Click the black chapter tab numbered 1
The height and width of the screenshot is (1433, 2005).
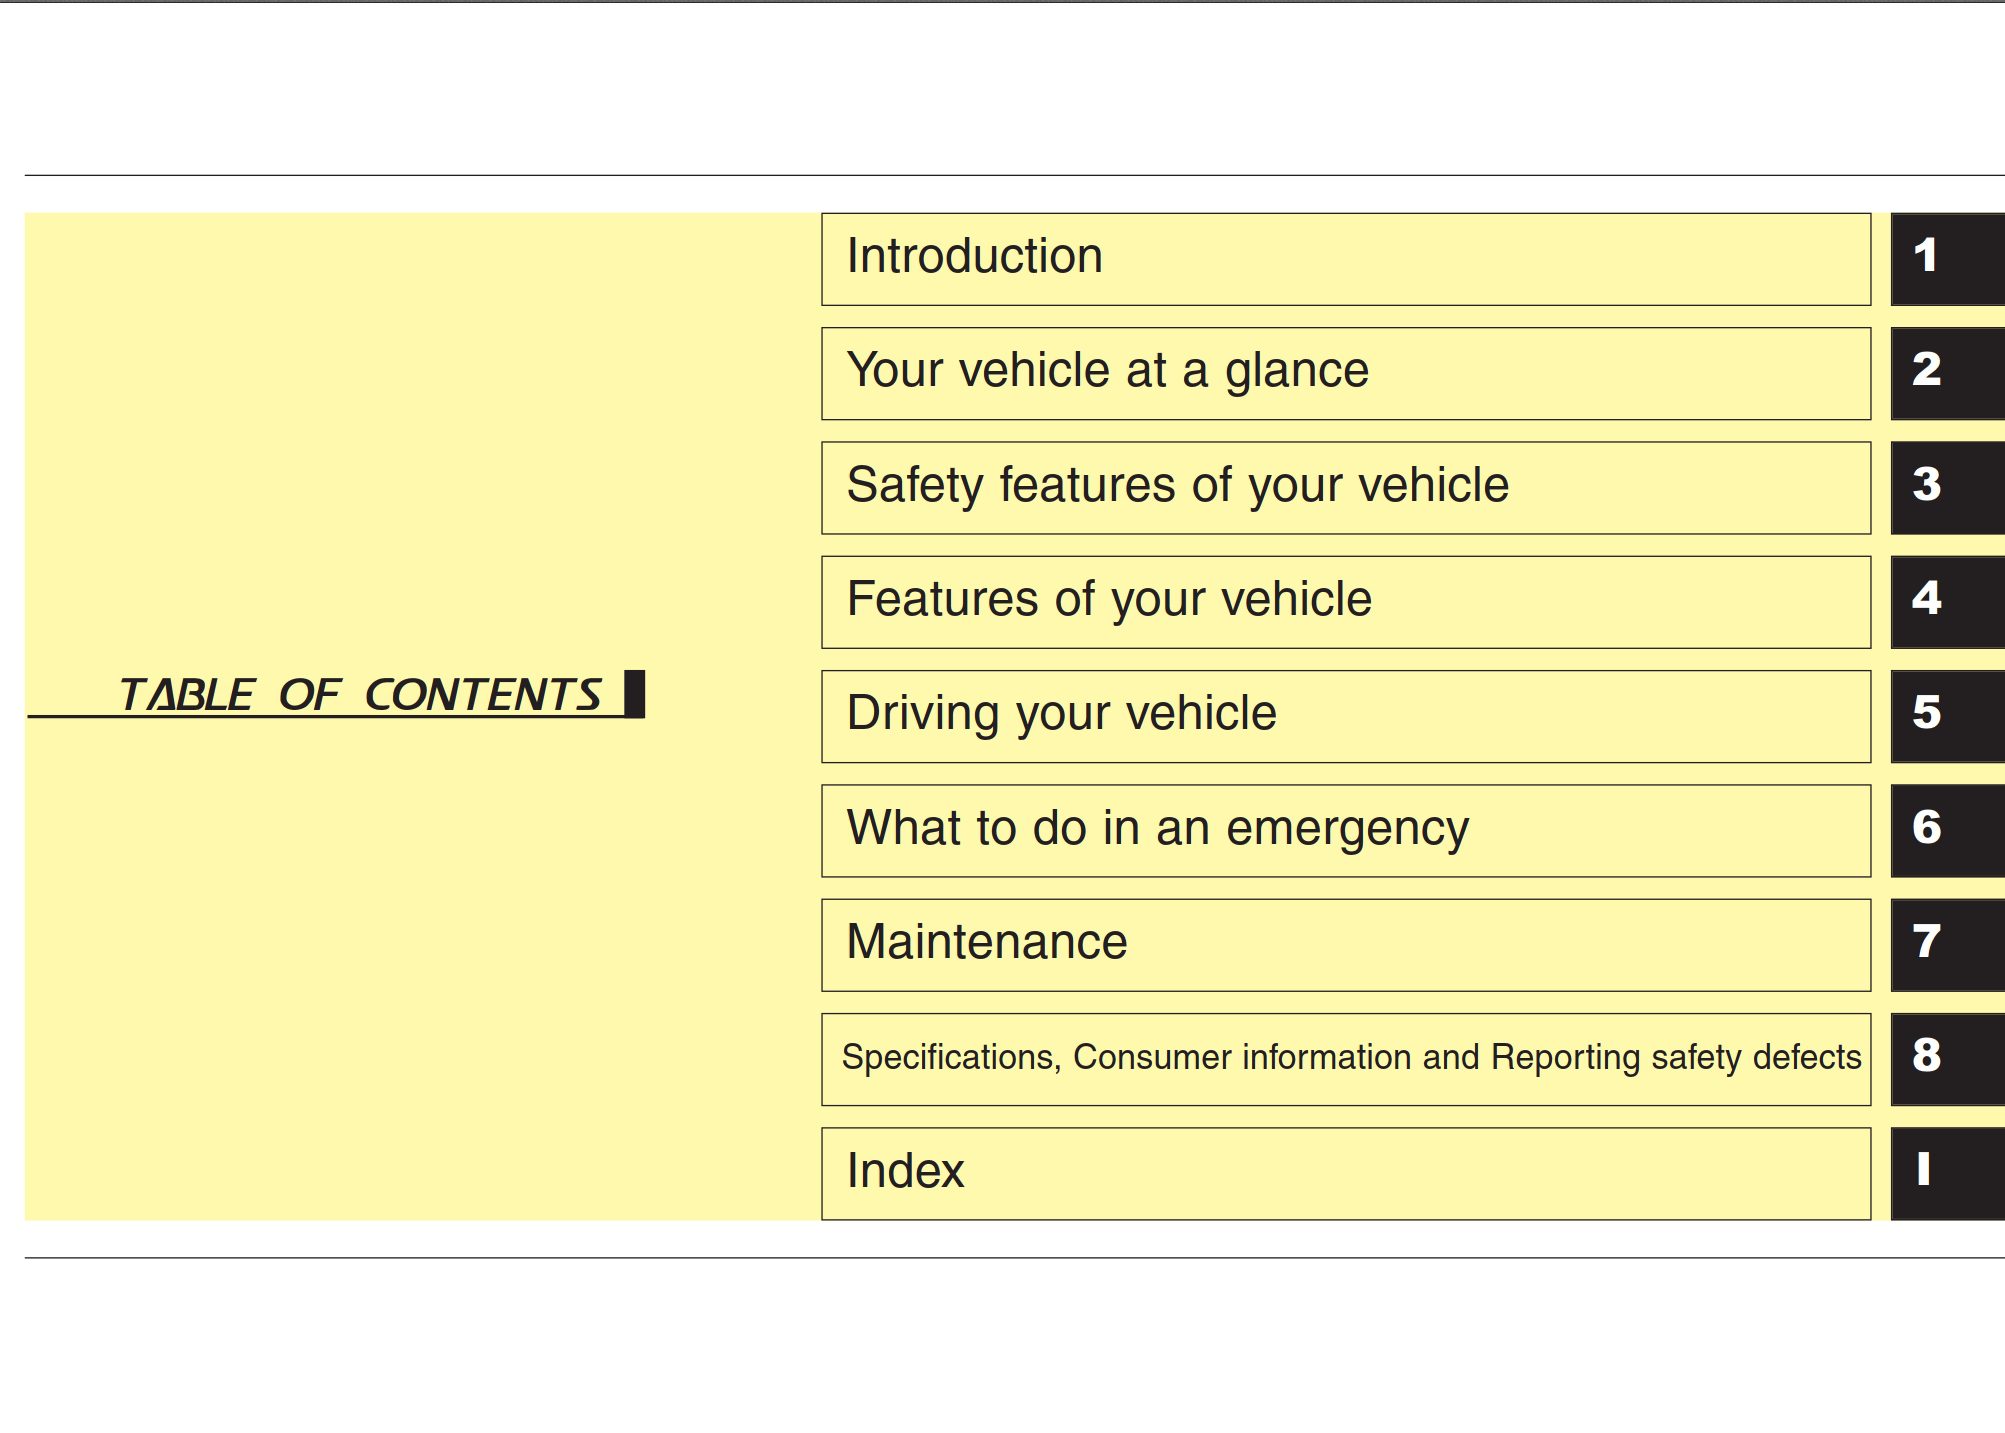1946,259
